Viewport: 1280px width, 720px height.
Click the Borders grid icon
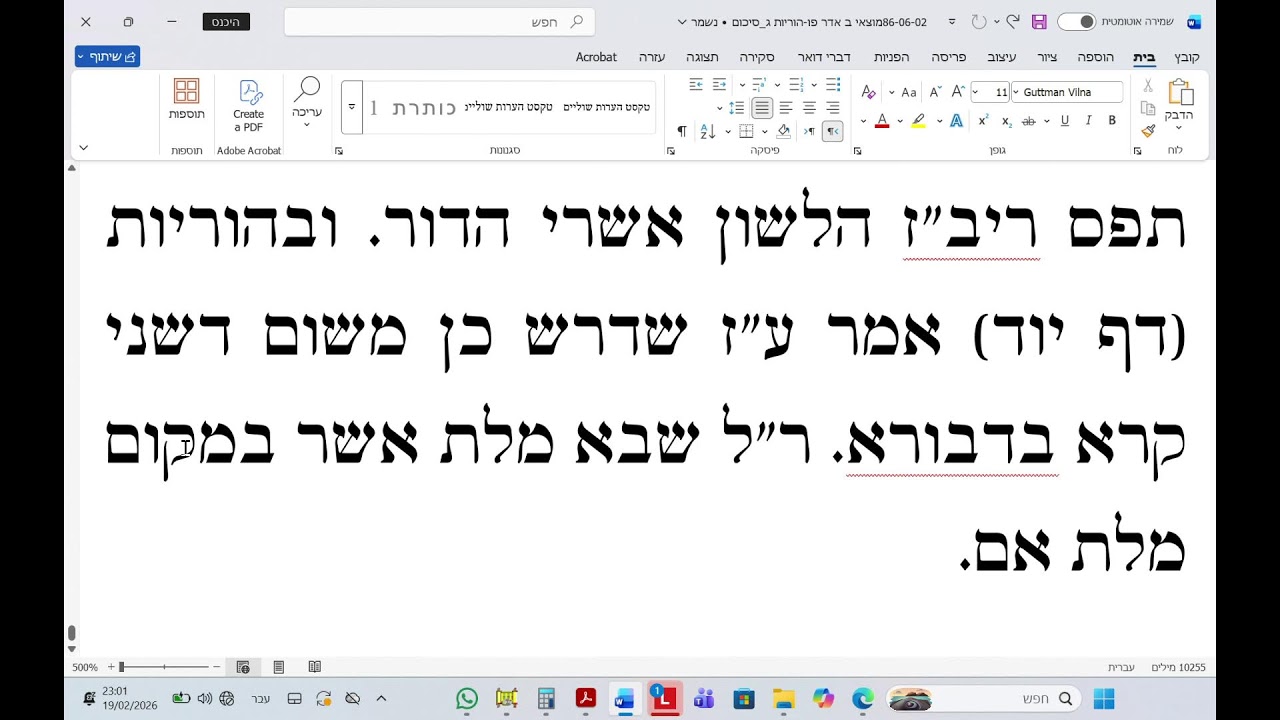pos(746,131)
